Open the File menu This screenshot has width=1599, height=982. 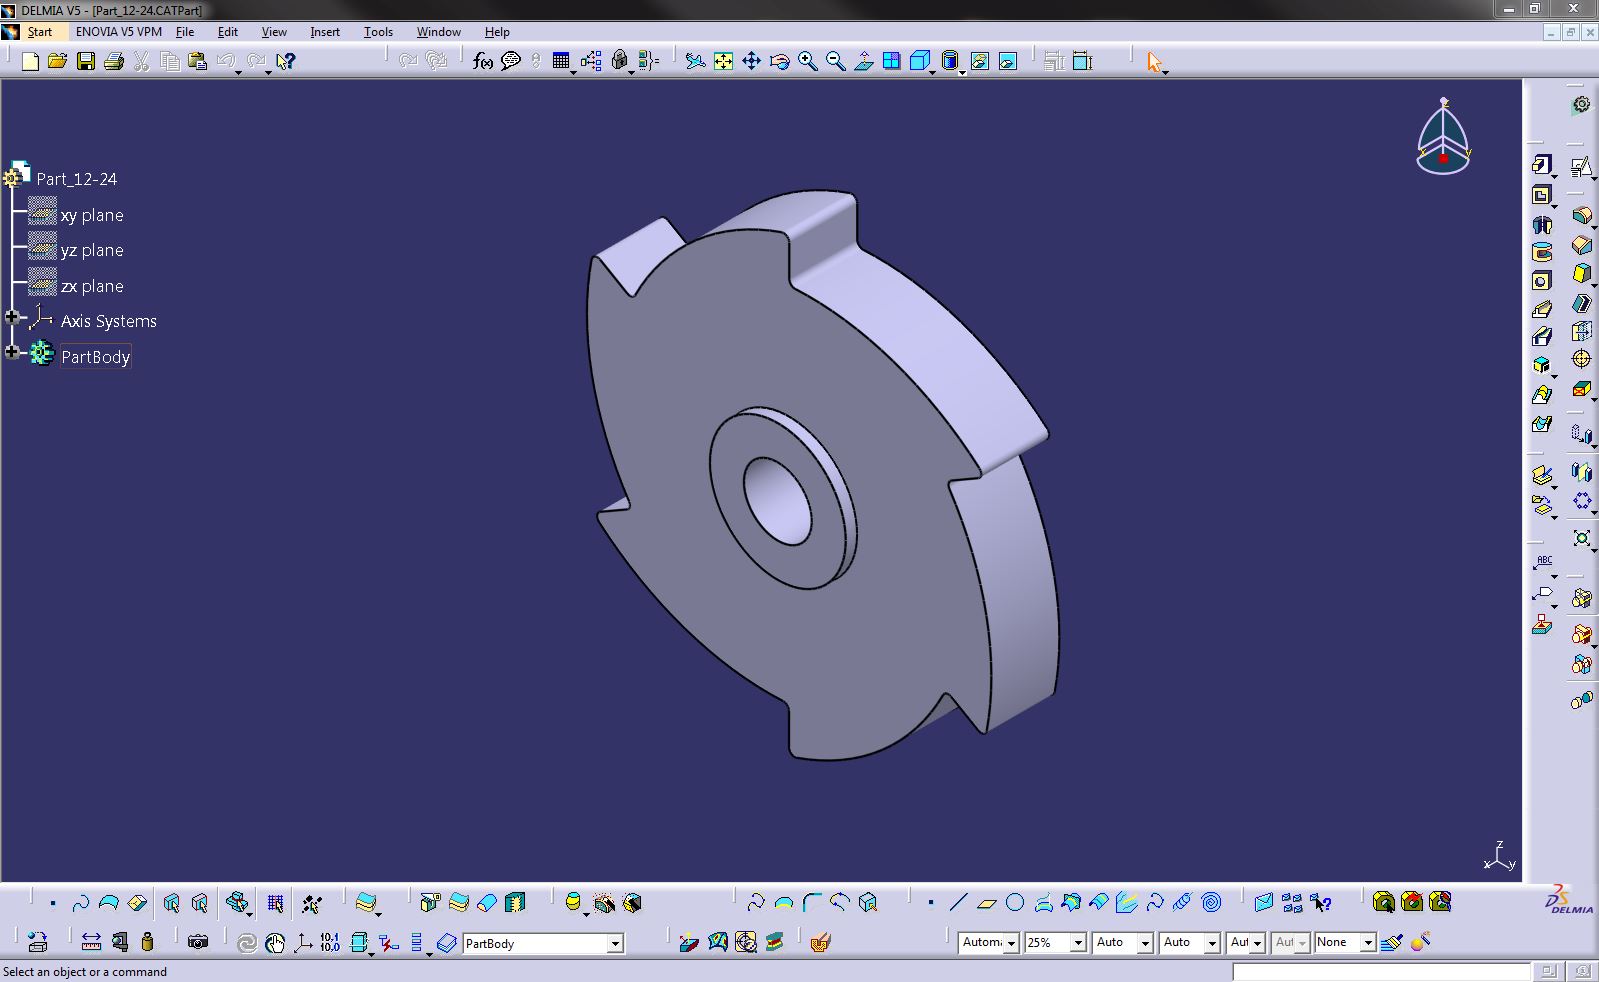click(x=185, y=32)
